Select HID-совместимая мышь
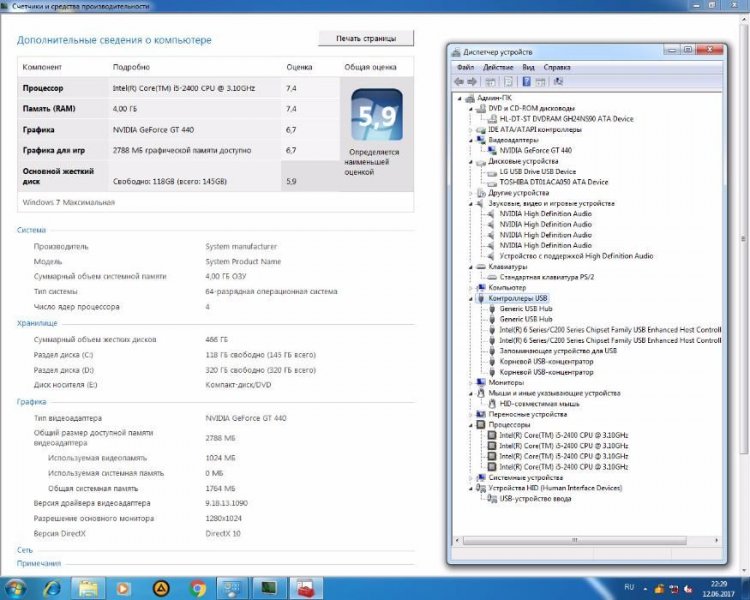 539,403
